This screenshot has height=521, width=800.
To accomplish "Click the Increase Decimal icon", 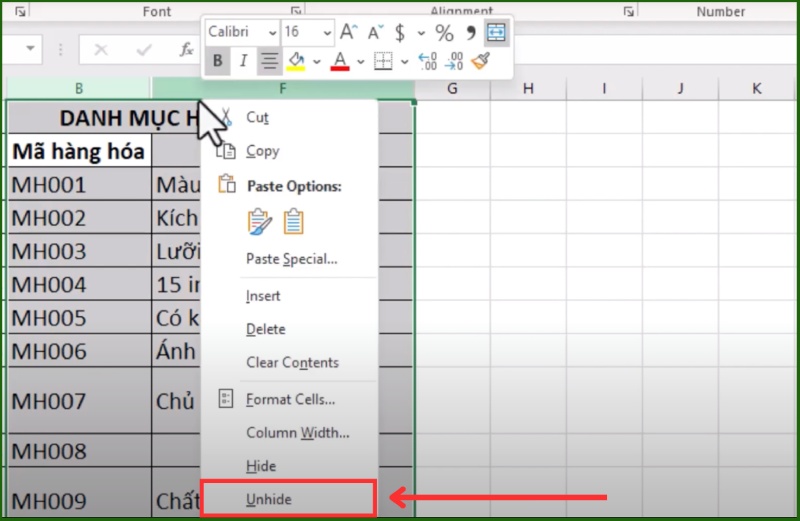I will click(427, 62).
